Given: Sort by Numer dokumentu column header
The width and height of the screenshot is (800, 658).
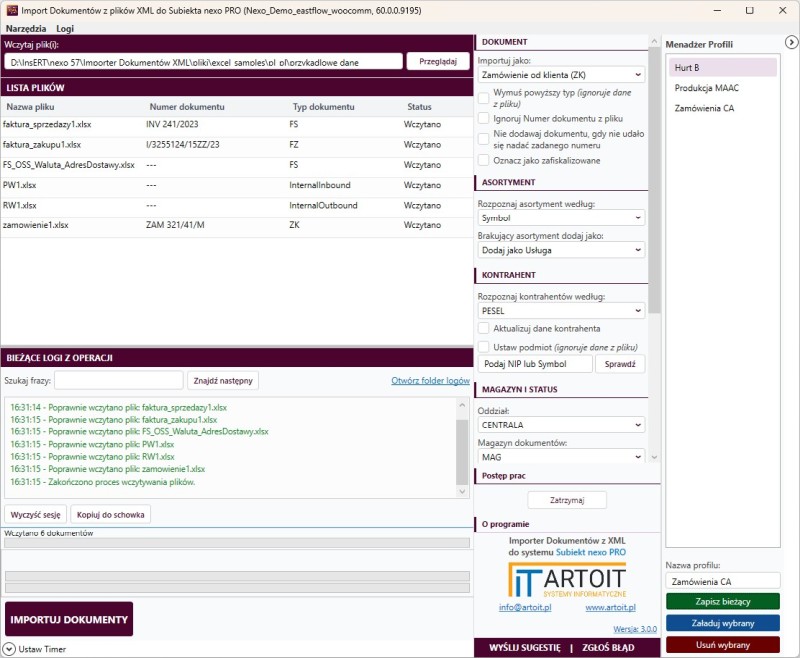Looking at the screenshot, I should pos(187,107).
